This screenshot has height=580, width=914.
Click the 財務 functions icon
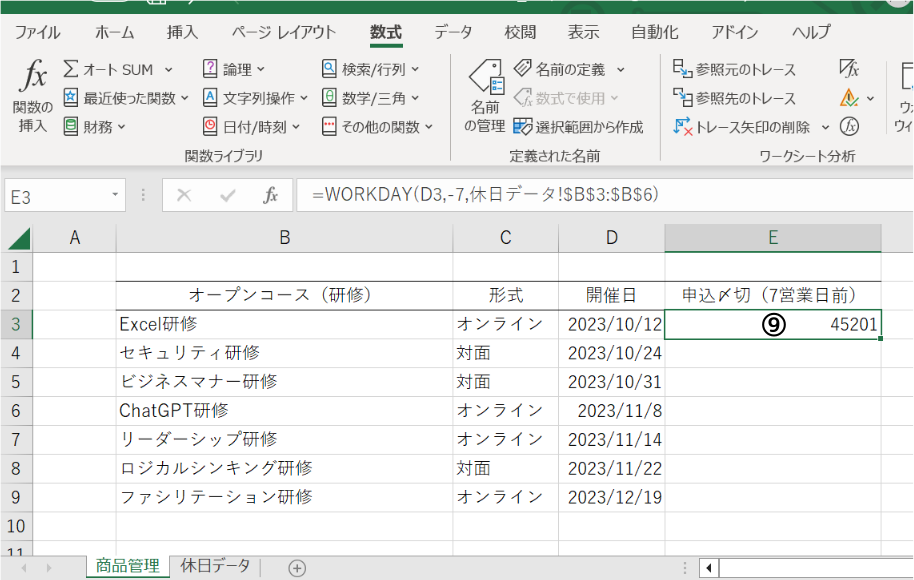pos(71,127)
